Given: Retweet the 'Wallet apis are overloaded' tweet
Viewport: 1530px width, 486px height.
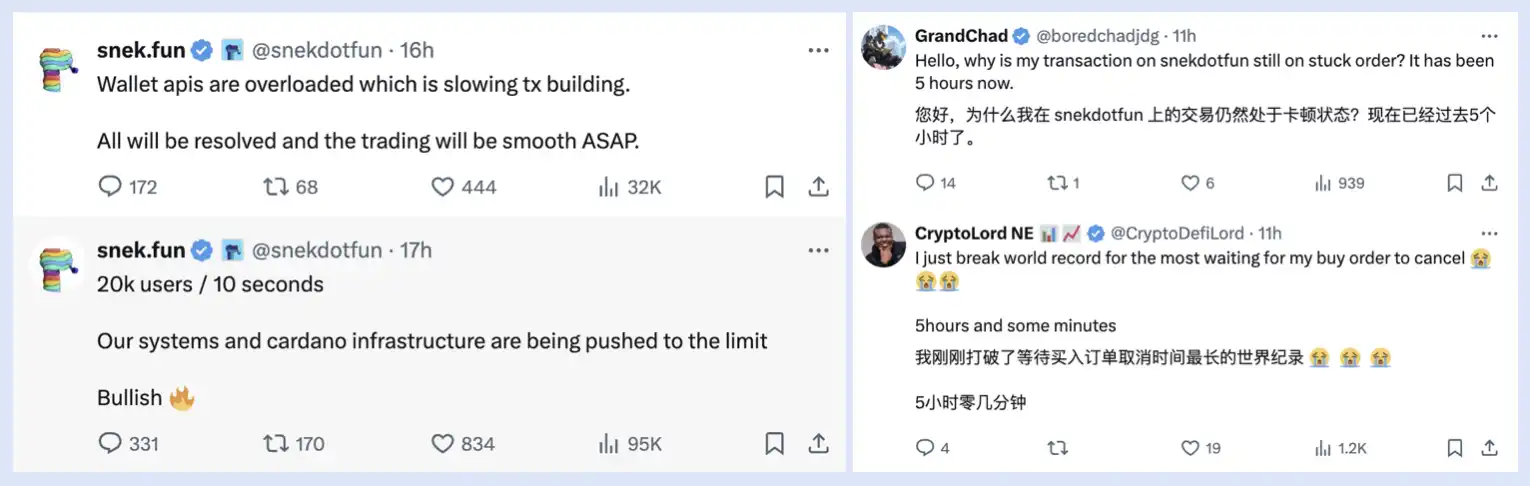Looking at the screenshot, I should coord(274,187).
